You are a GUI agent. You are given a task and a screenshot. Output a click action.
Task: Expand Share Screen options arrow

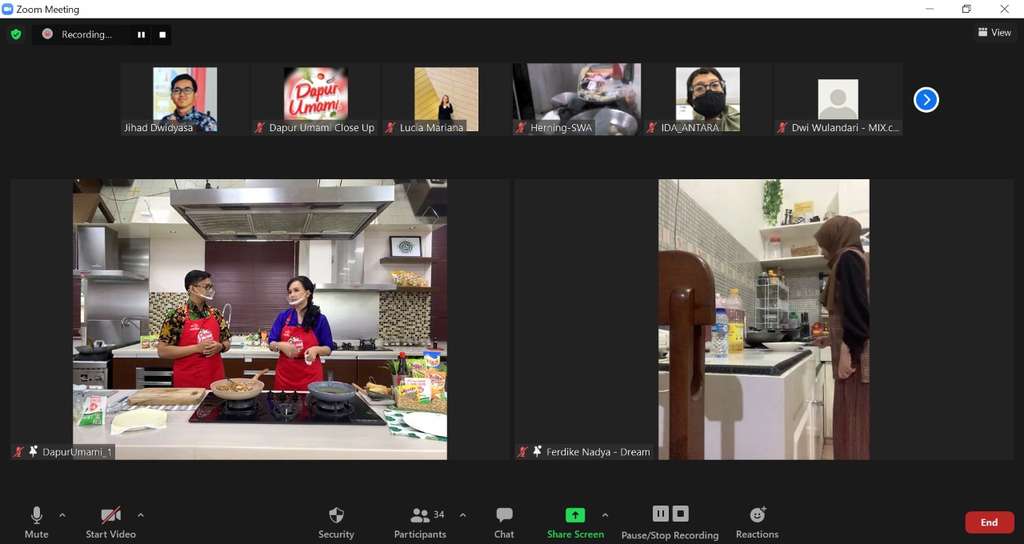click(605, 515)
